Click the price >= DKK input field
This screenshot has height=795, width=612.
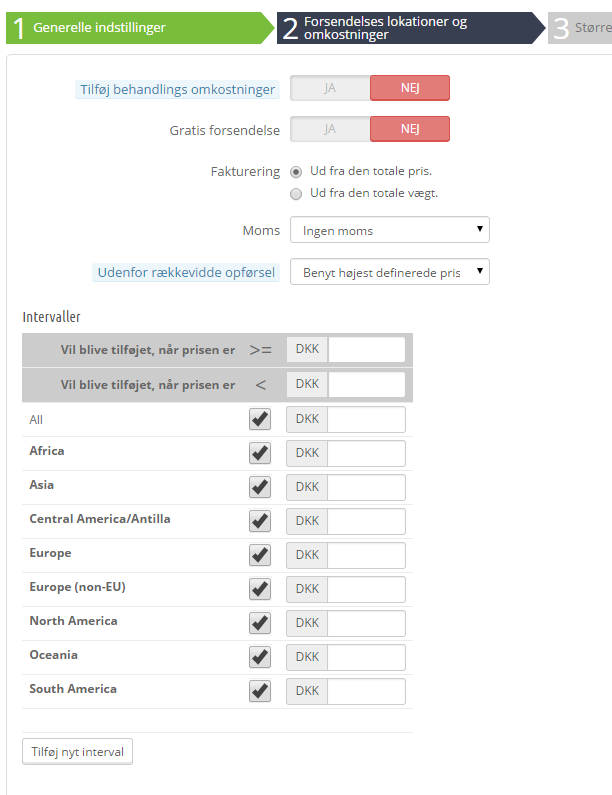(x=367, y=349)
